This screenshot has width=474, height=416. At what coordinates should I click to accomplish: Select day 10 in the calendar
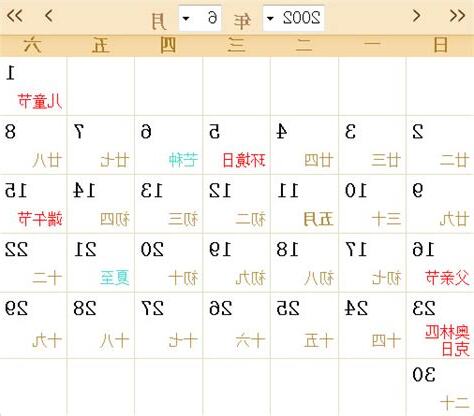(372, 204)
